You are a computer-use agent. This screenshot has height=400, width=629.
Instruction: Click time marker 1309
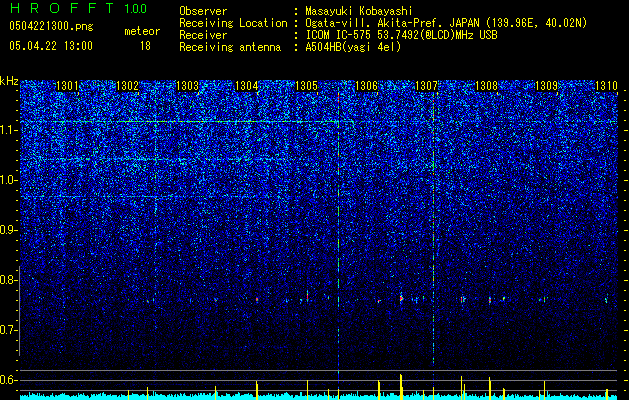(x=546, y=85)
